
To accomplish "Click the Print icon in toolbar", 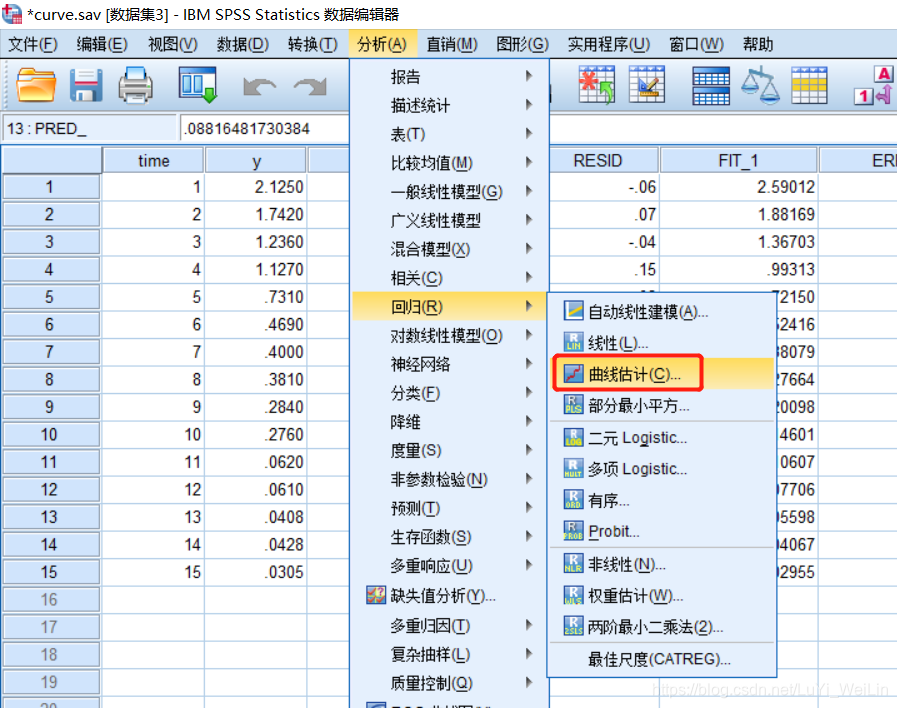I will tap(136, 85).
